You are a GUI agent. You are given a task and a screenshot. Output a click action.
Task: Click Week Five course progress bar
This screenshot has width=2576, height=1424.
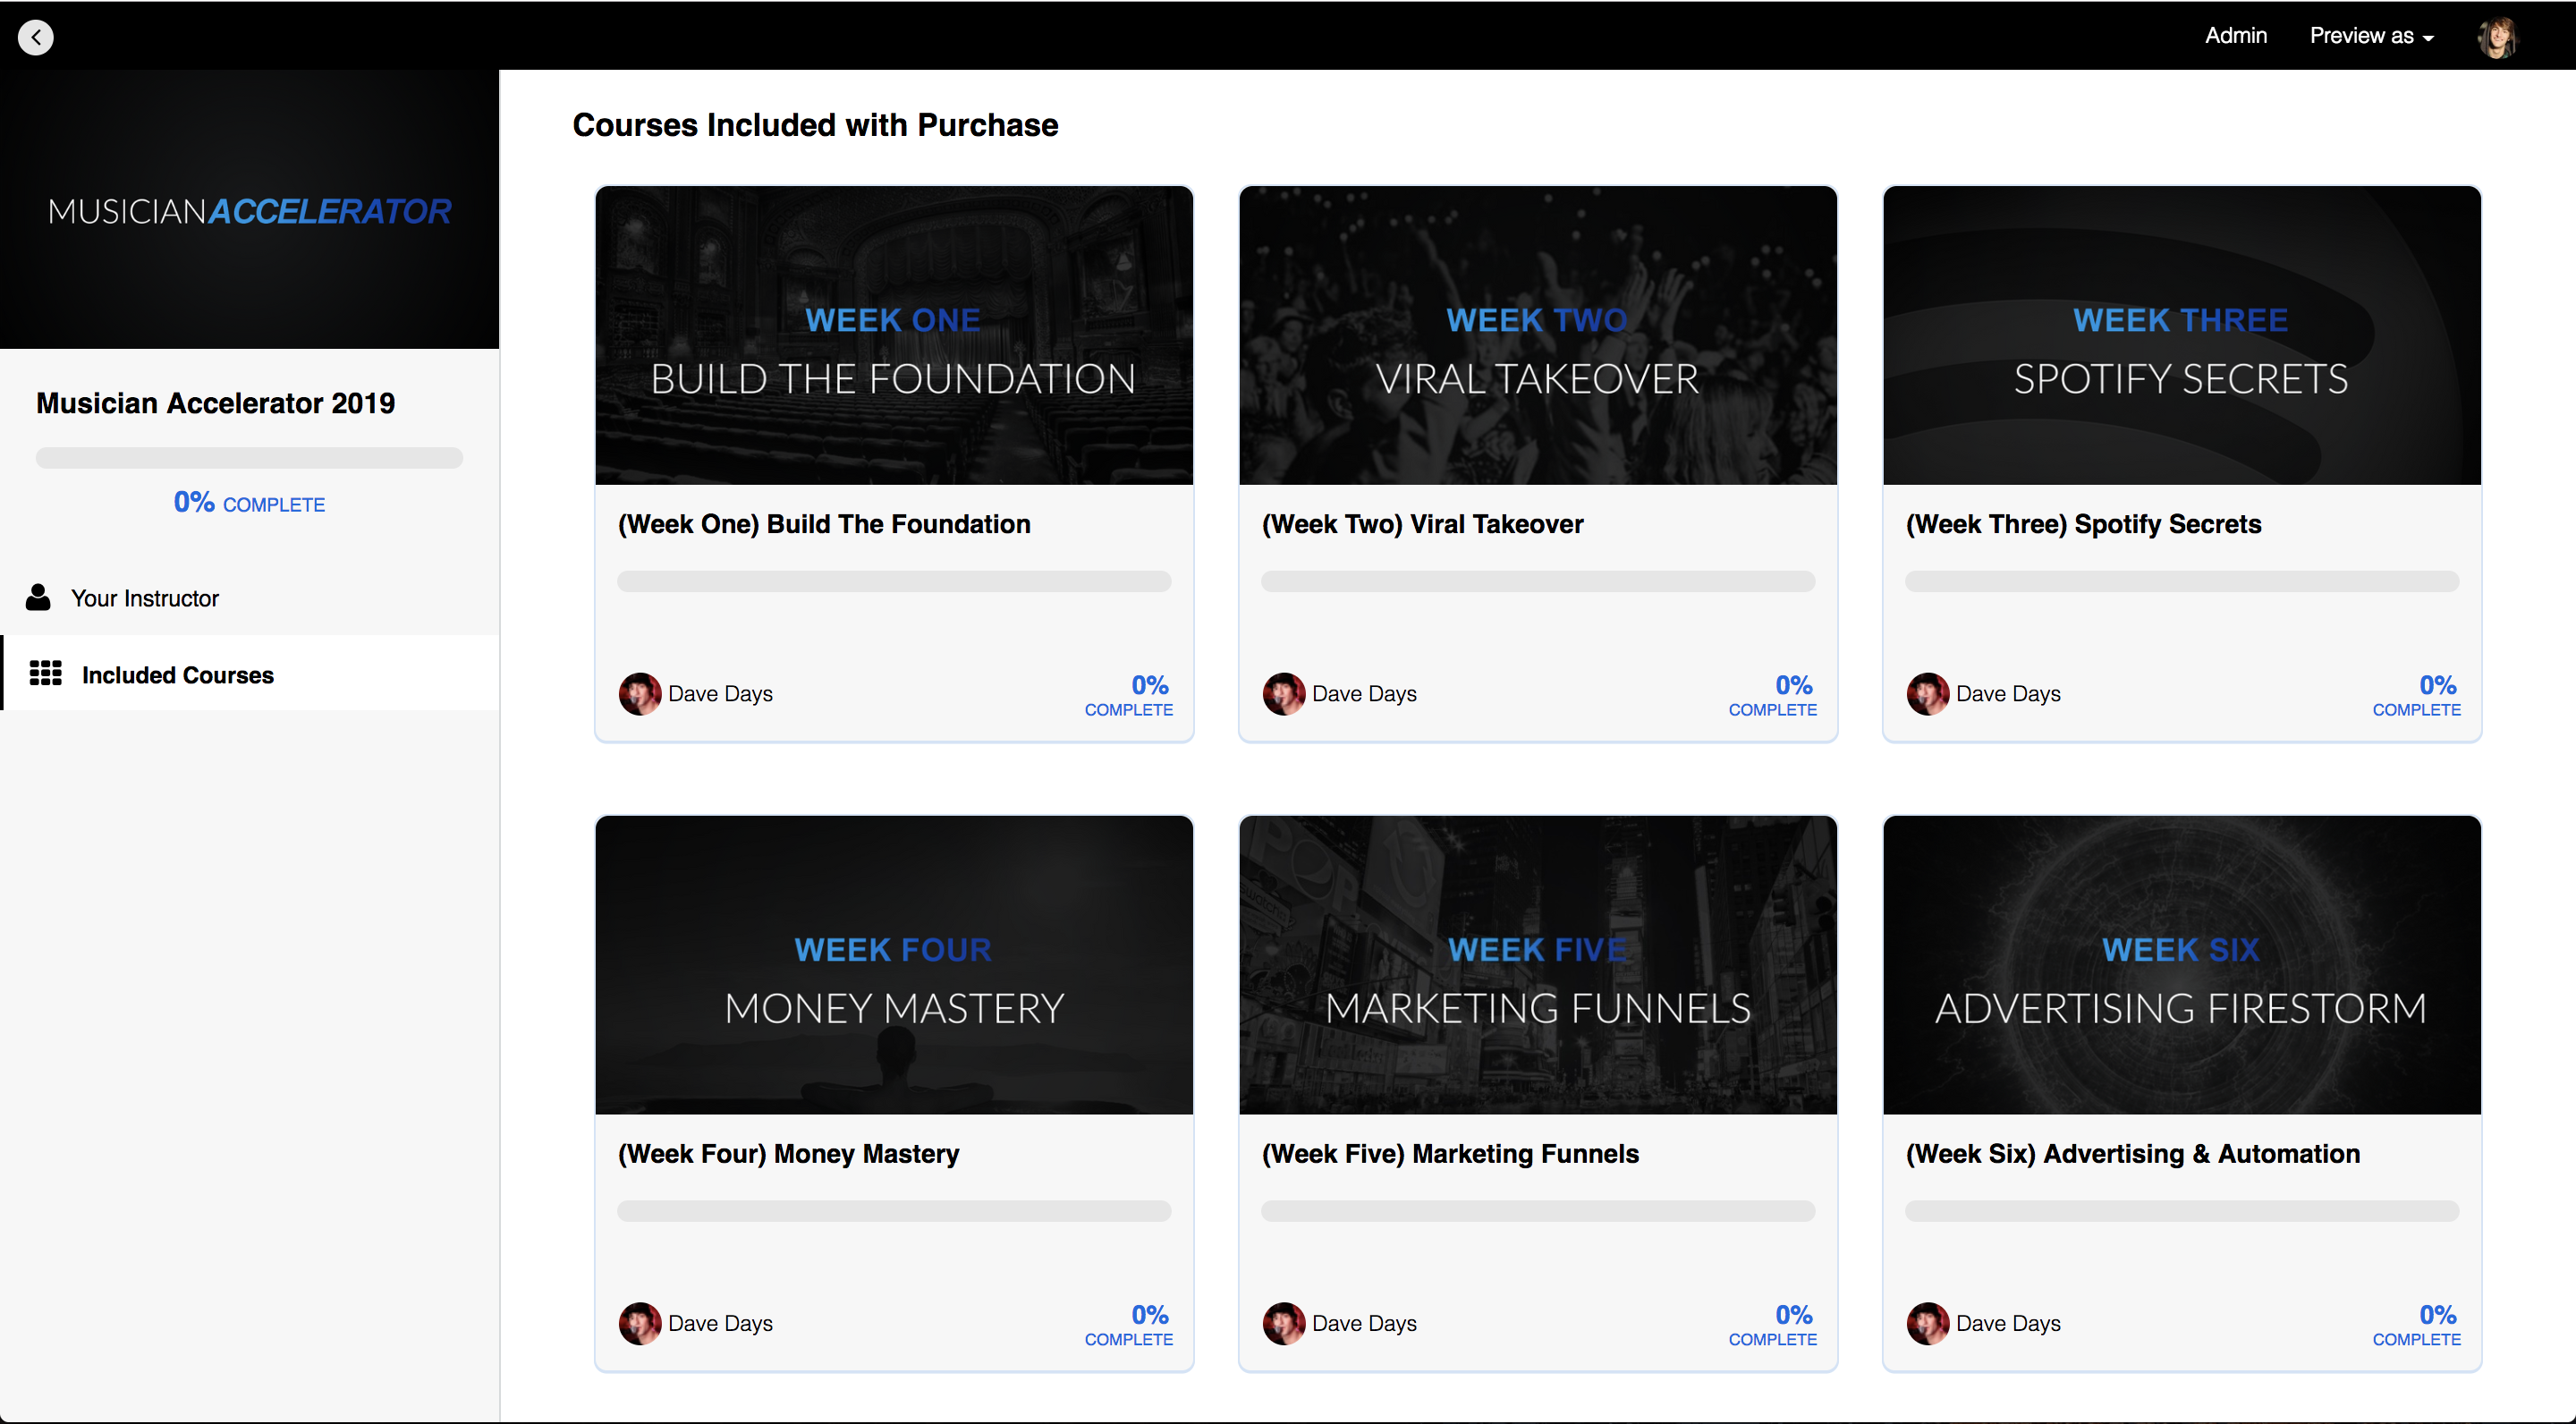pyautogui.click(x=1538, y=1211)
